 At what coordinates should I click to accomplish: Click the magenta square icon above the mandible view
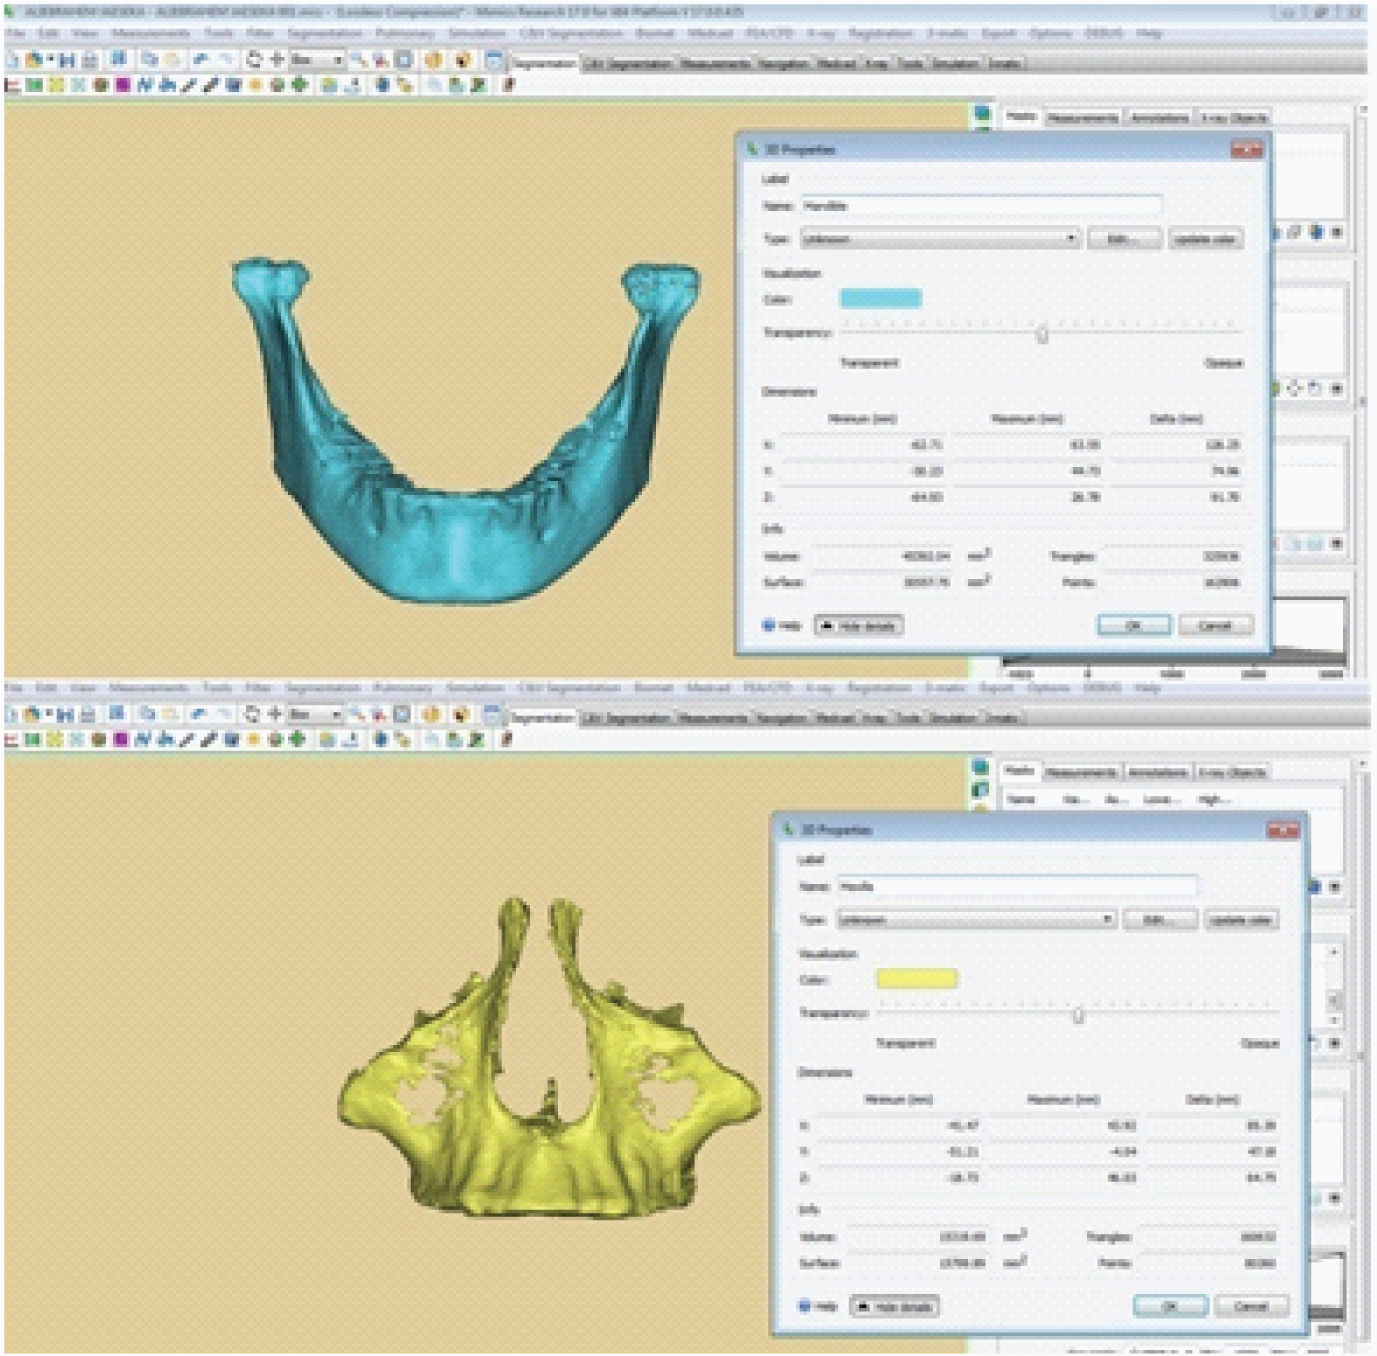click(x=122, y=86)
